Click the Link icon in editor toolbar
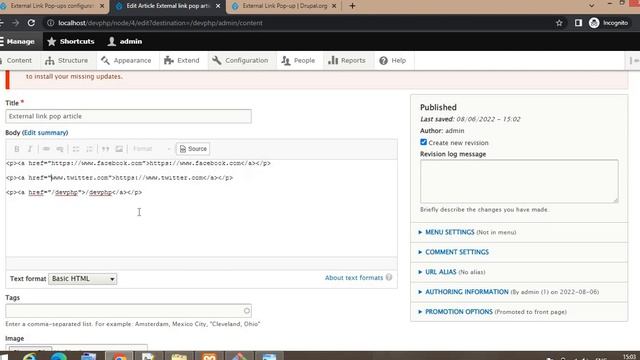Image resolution: width=640 pixels, height=360 pixels. click(46, 149)
